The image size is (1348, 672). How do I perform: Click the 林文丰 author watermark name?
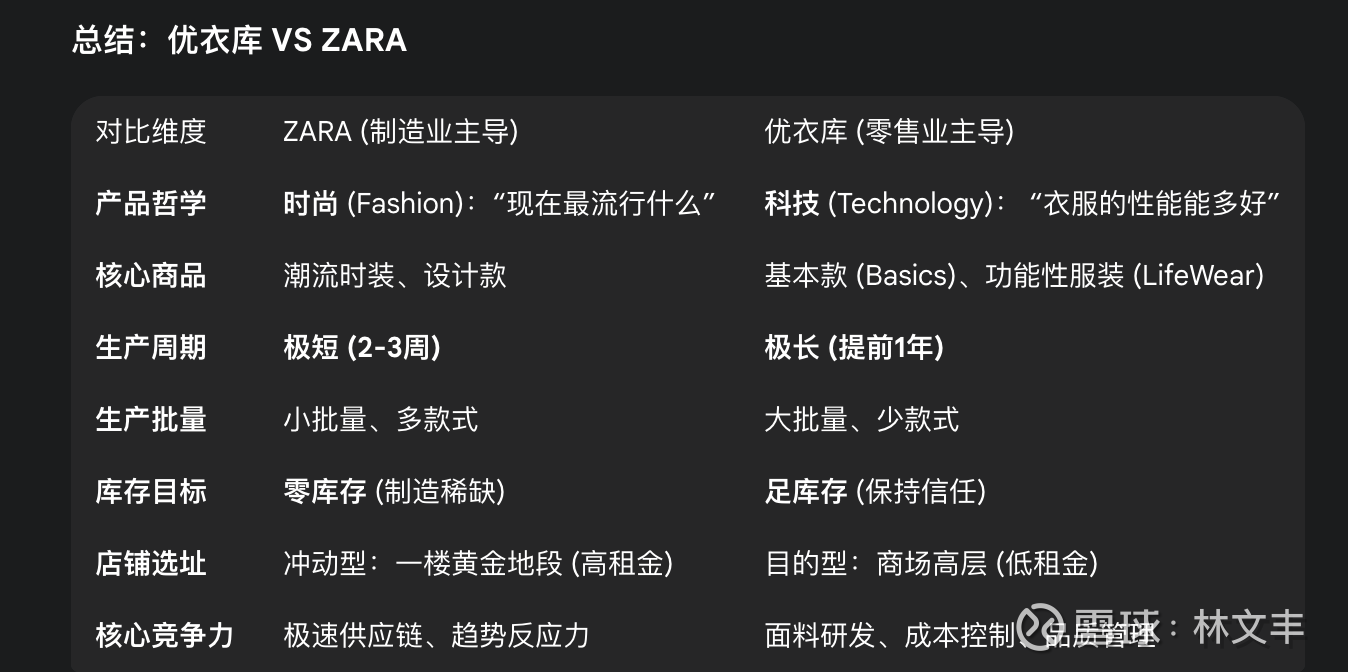1248,628
